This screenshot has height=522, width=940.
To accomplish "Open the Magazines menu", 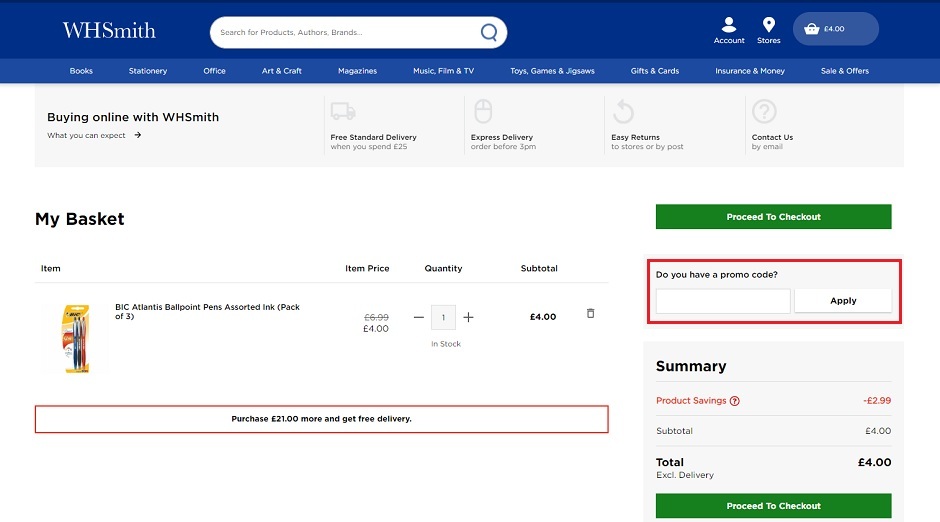I will (357, 71).
